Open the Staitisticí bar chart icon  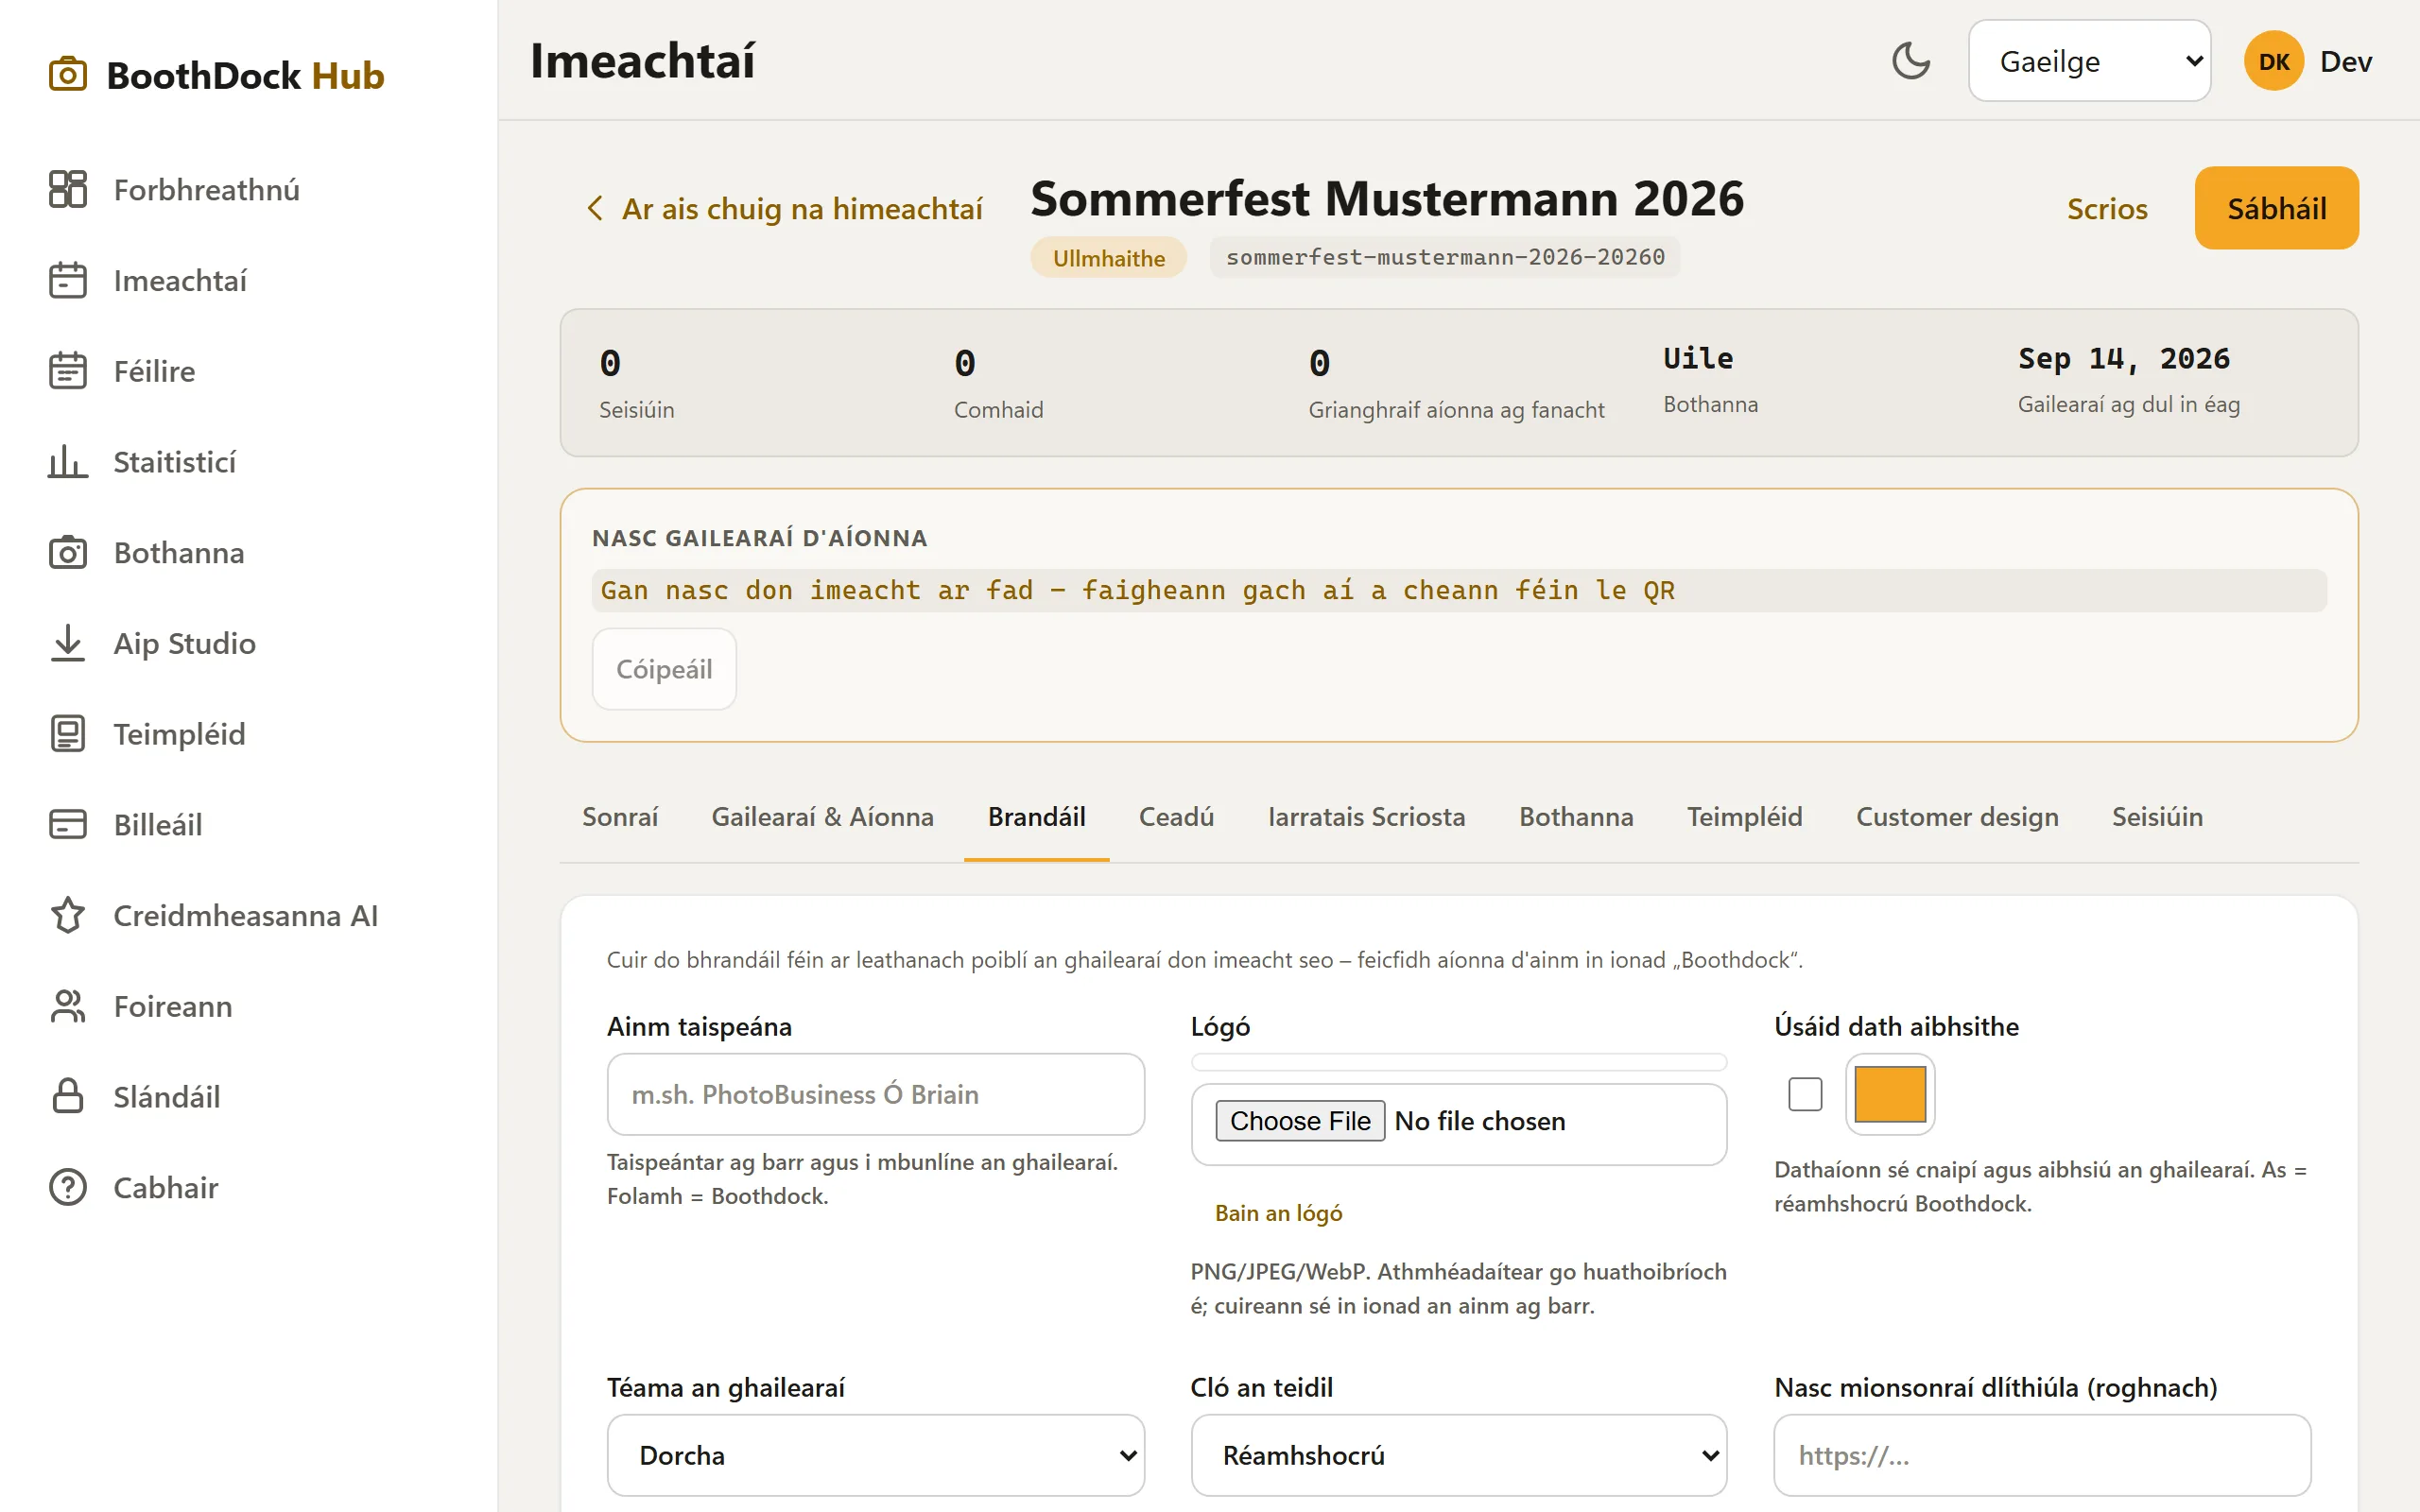coord(68,462)
